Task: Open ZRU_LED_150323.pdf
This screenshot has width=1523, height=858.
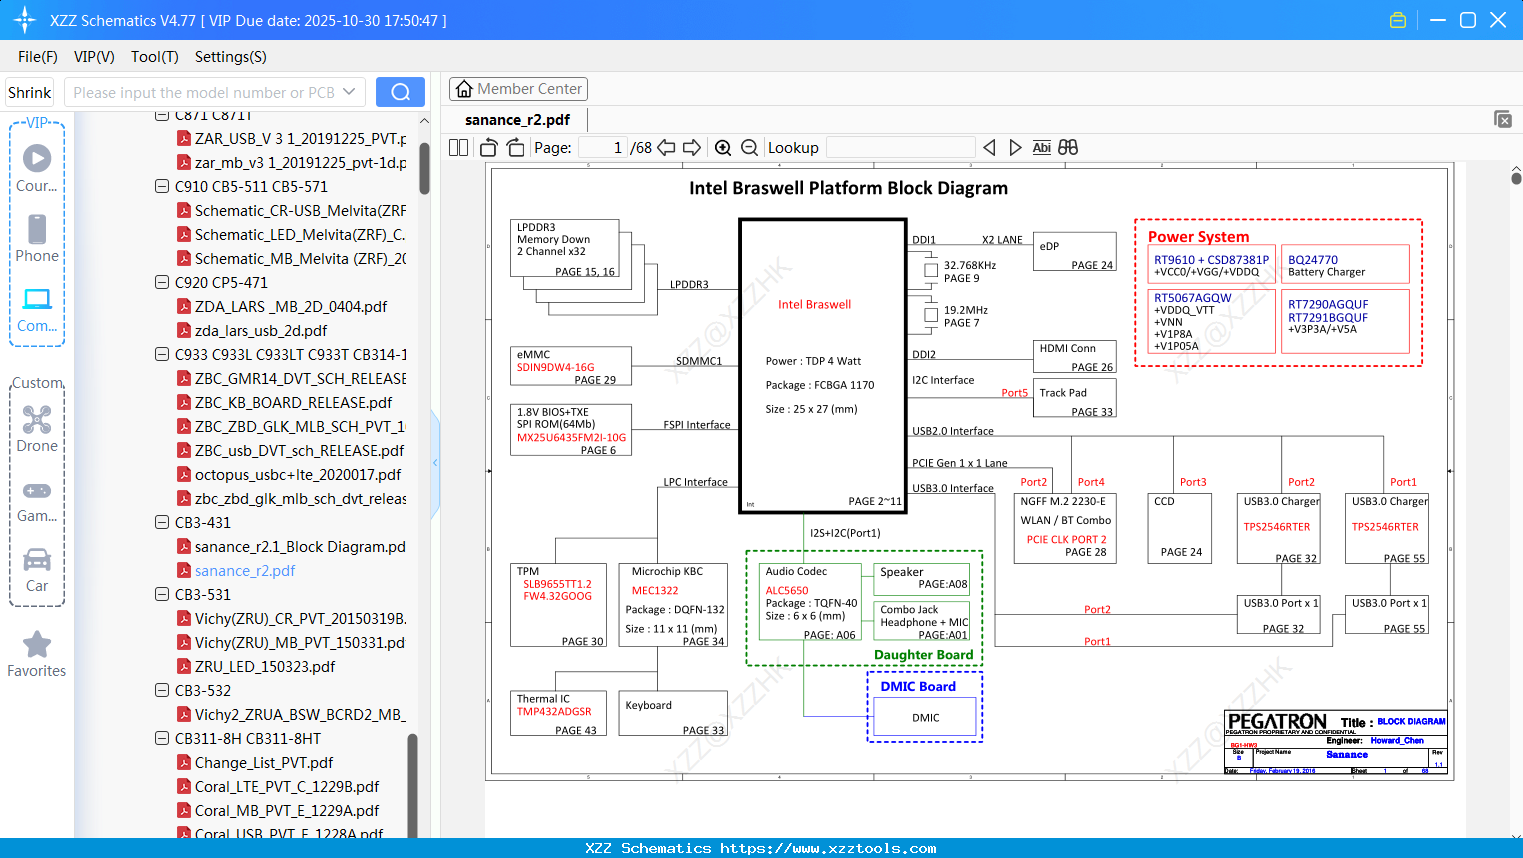Action: pos(265,667)
